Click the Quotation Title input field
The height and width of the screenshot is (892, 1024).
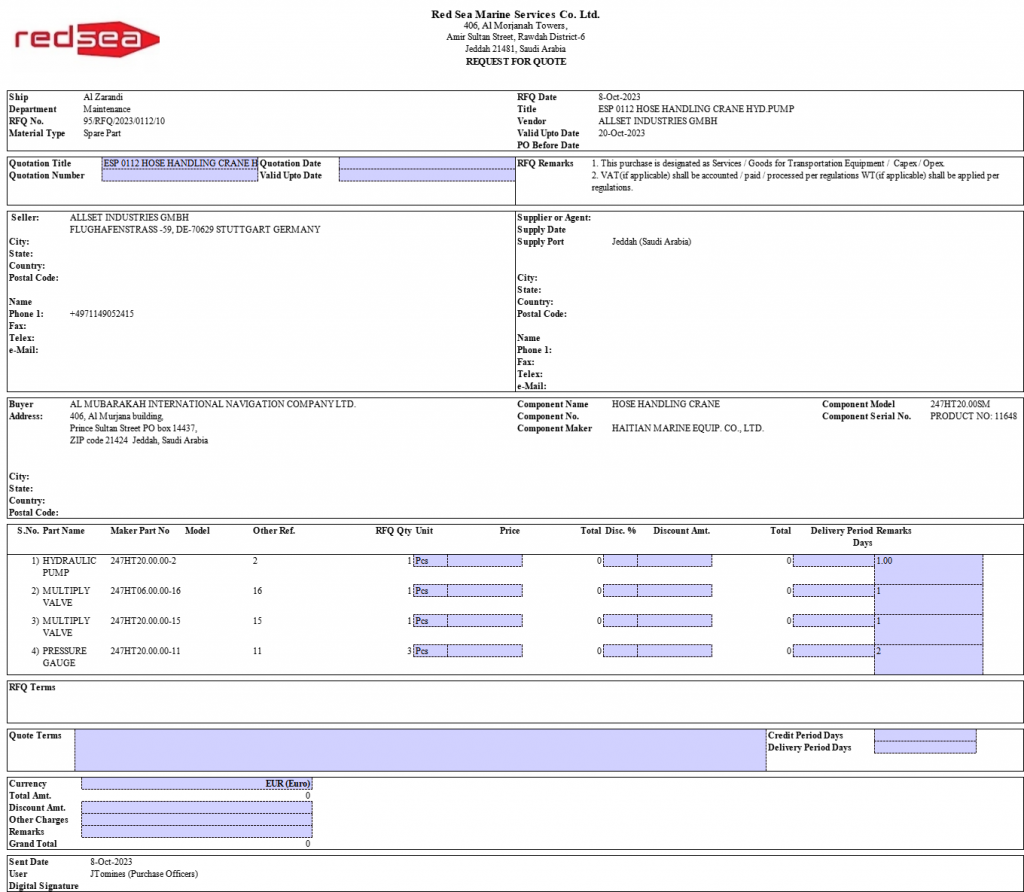(x=180, y=163)
